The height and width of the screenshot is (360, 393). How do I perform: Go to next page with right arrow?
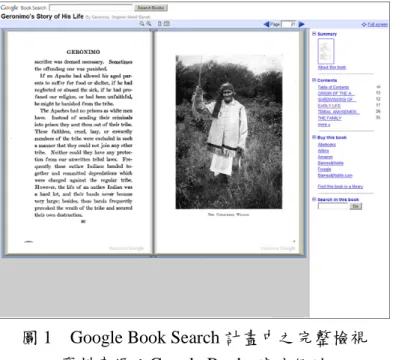click(x=302, y=24)
